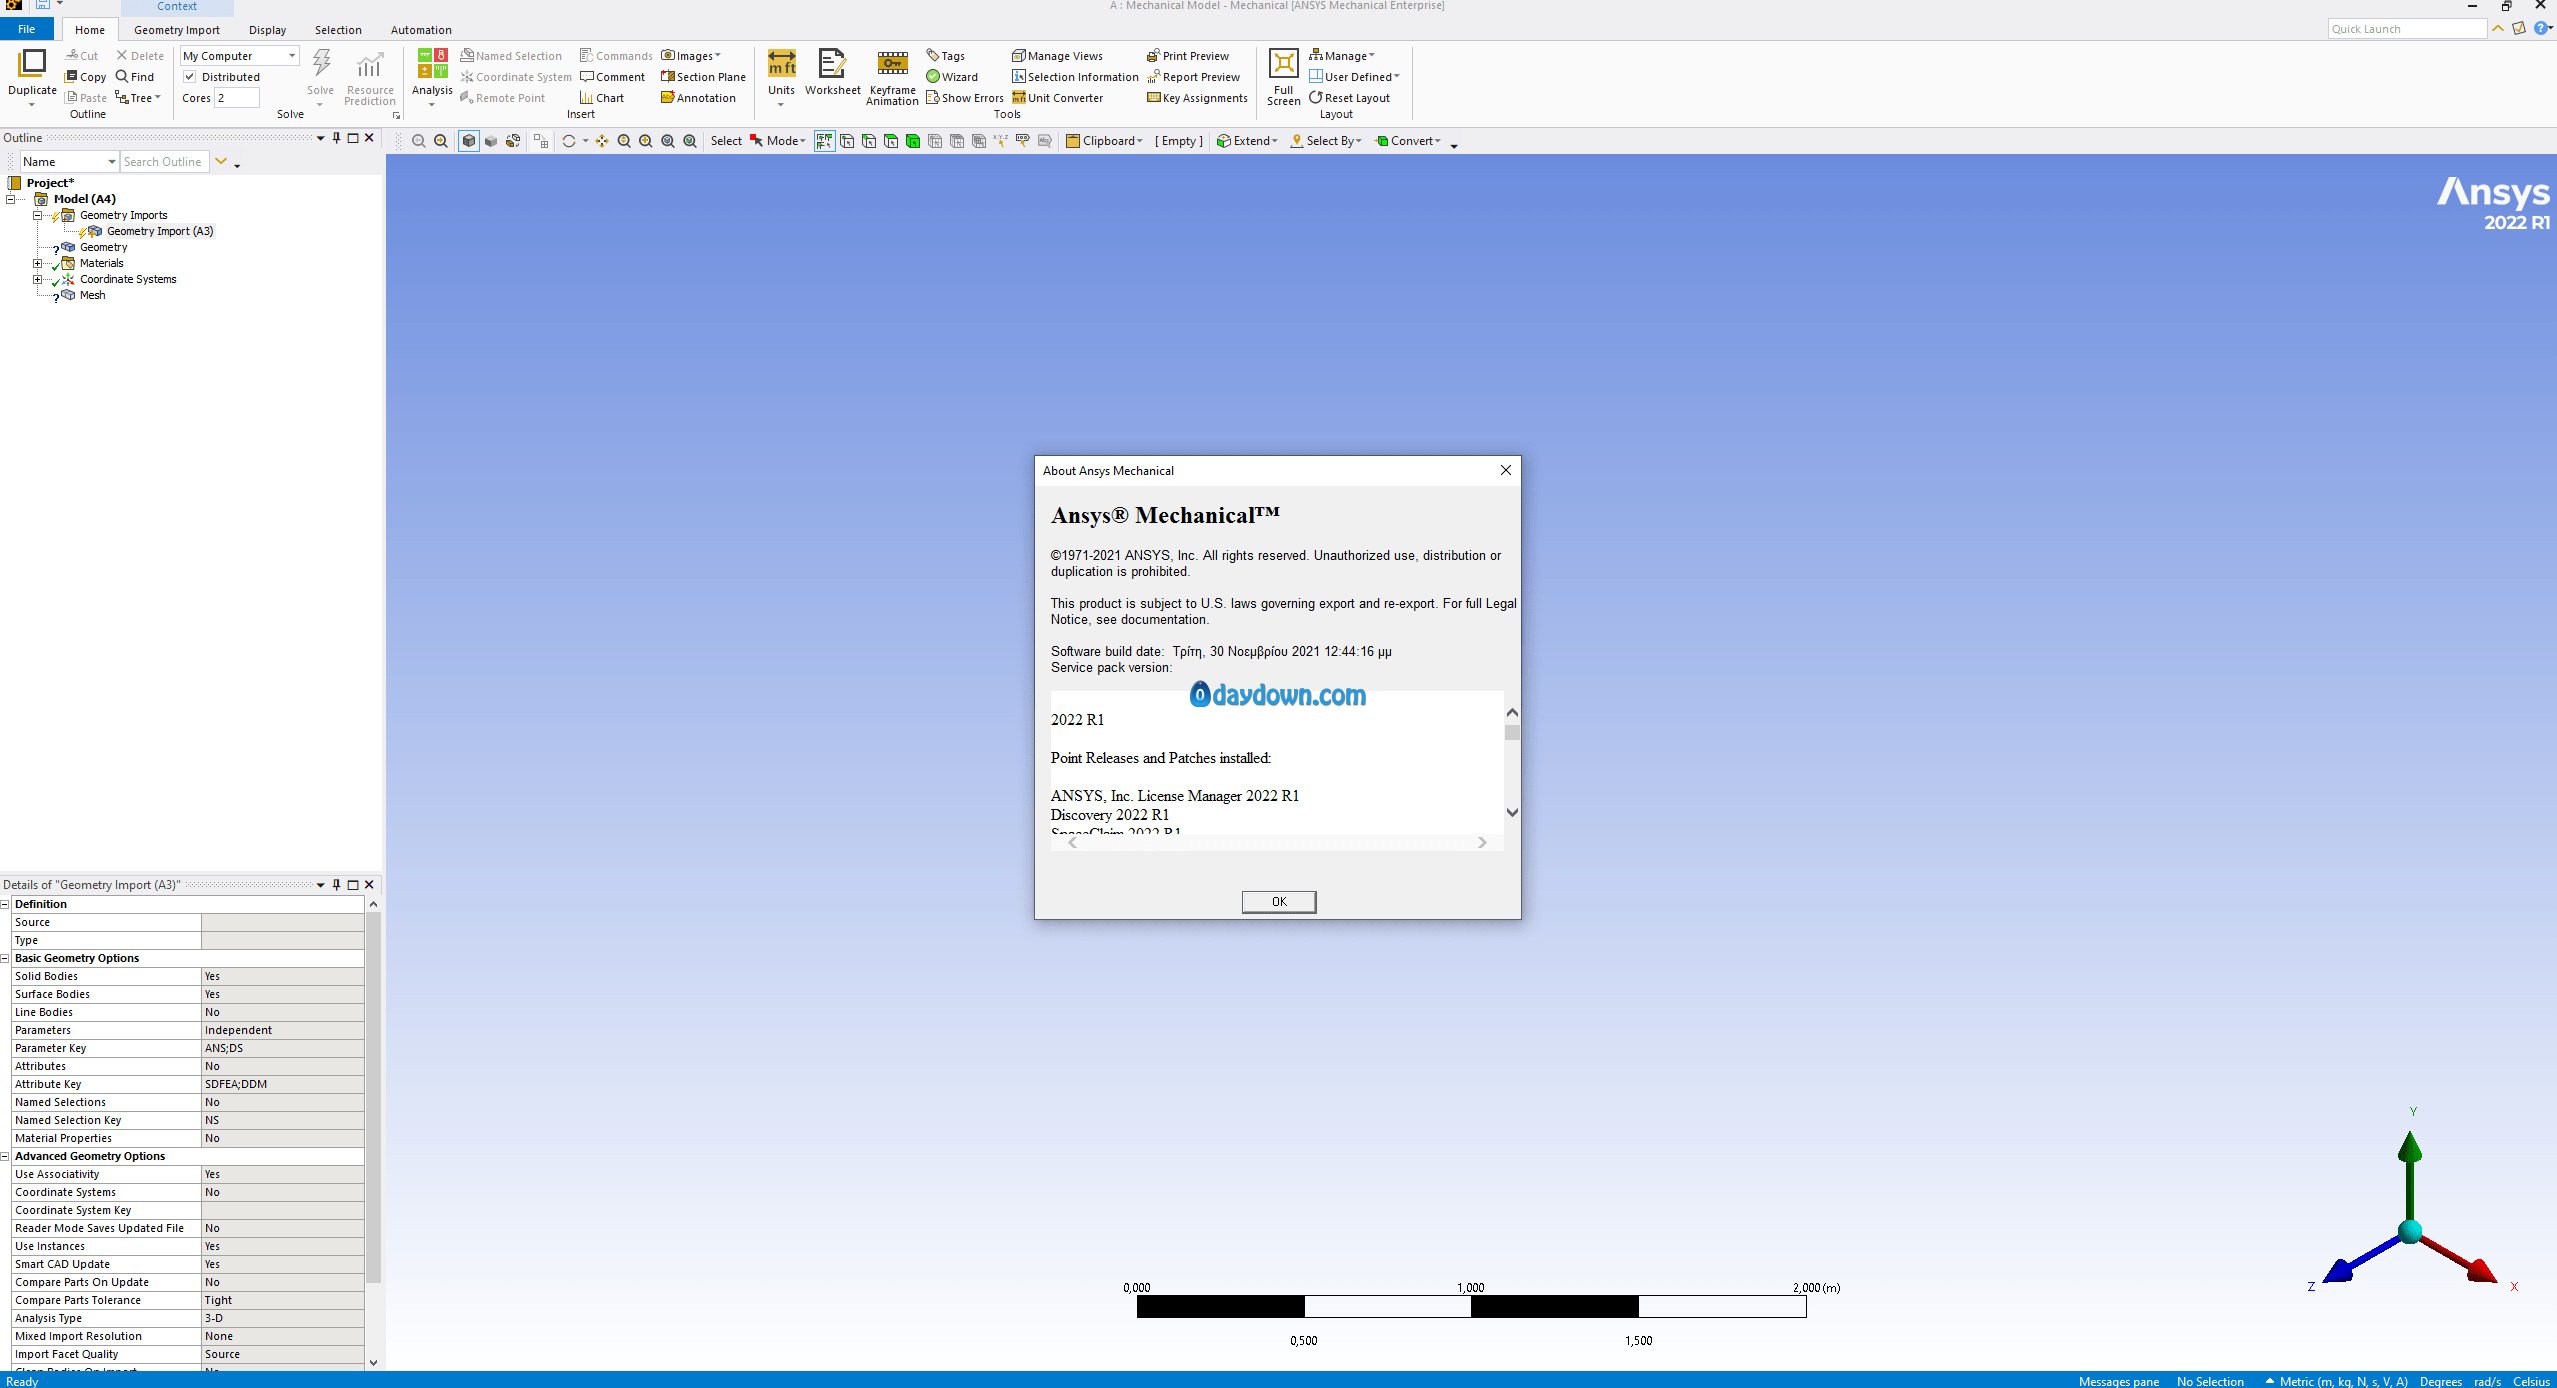This screenshot has width=2557, height=1388.
Task: Collapse Basic Geometry Options section
Action: click(x=5, y=958)
